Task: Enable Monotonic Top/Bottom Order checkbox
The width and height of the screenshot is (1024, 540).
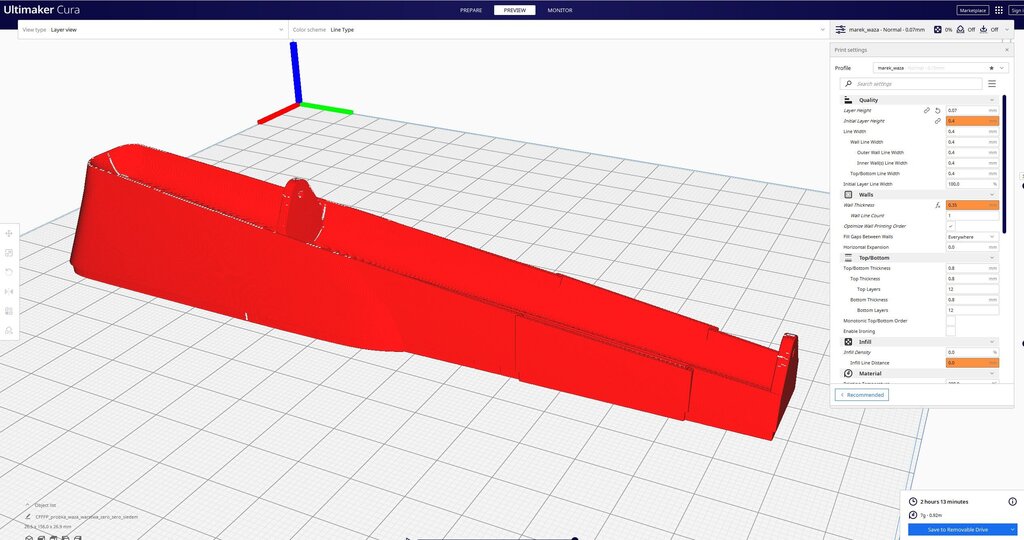Action: (x=950, y=321)
